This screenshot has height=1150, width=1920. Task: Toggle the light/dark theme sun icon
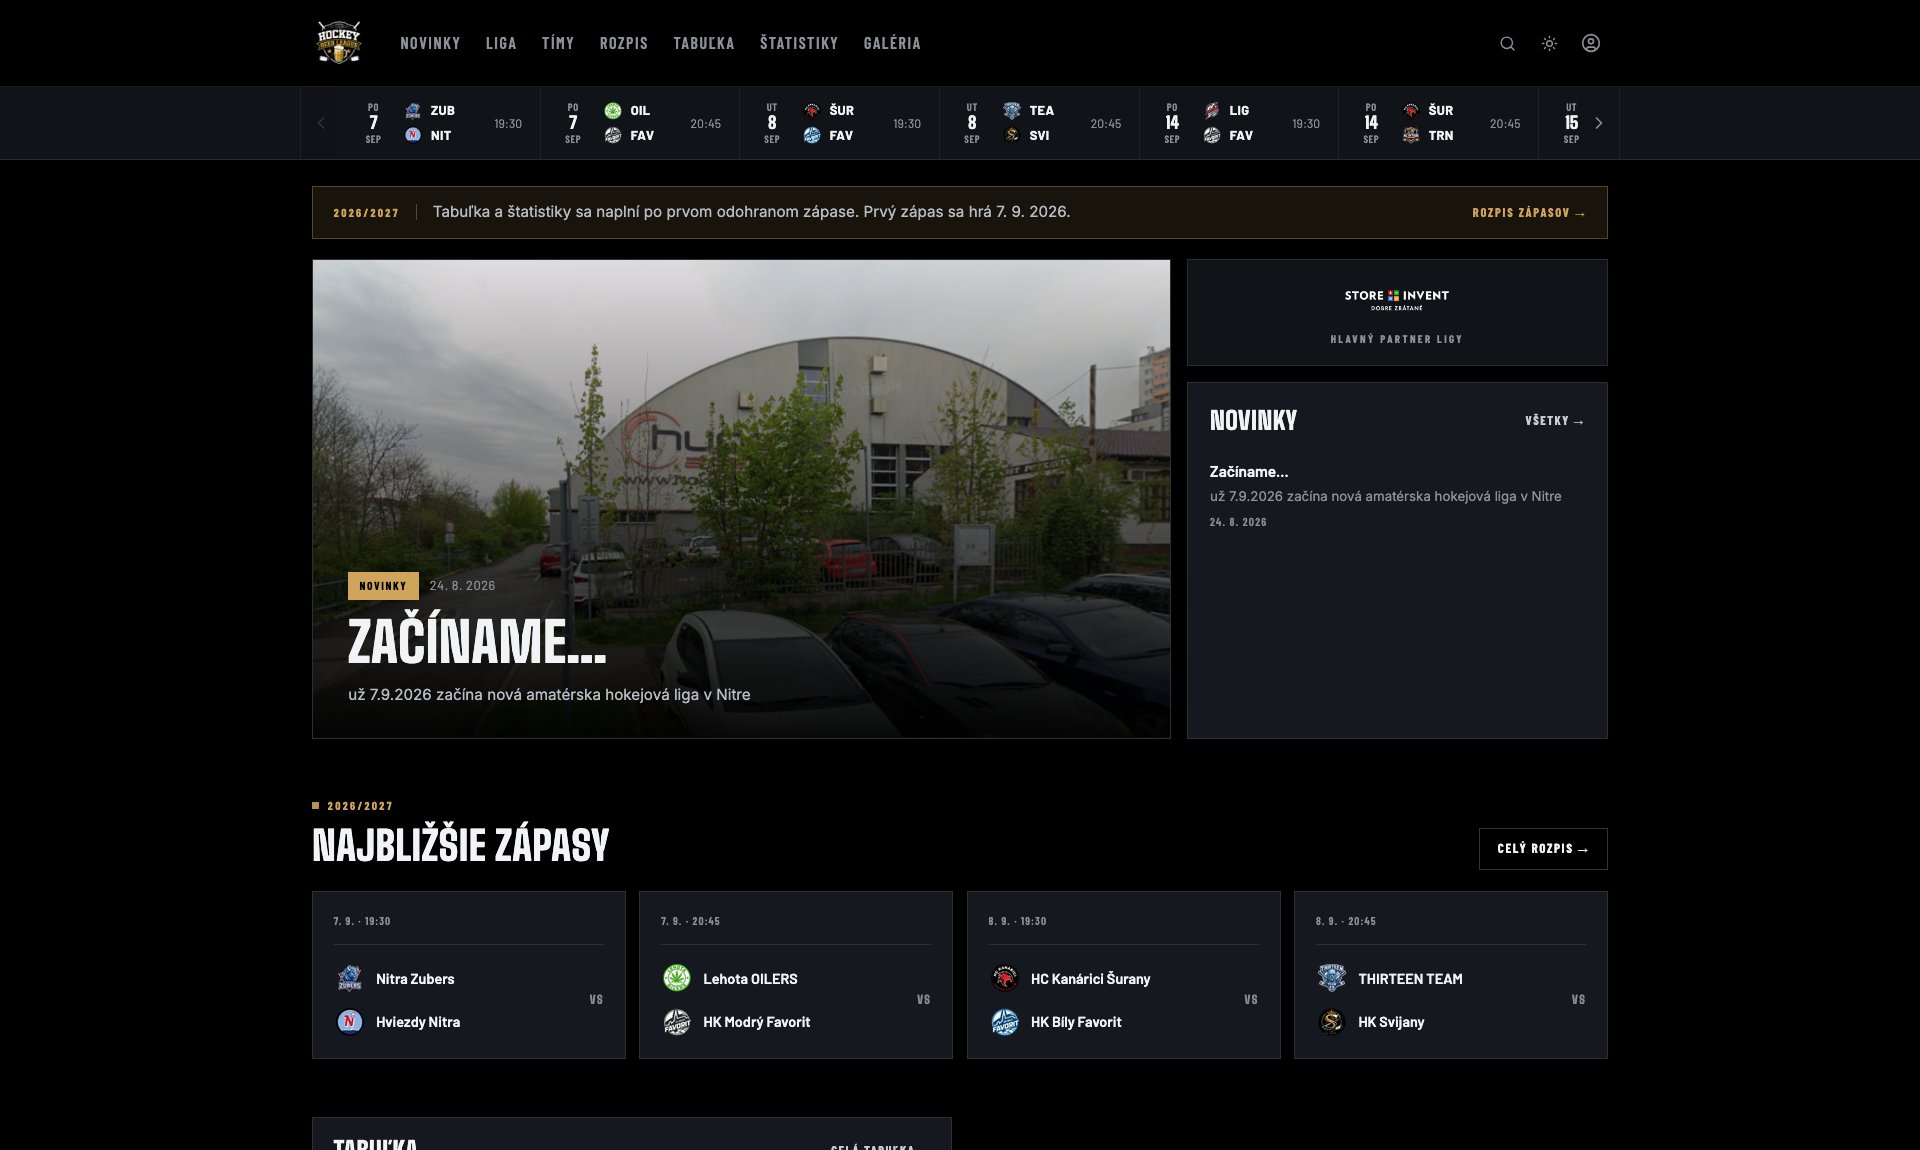tap(1549, 43)
